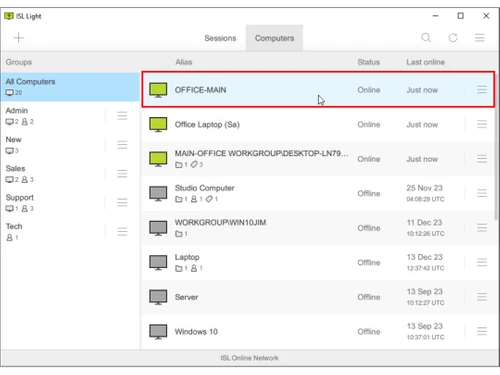The image size is (500, 375).
Task: Click the folder icon in Laptop row
Action: [179, 268]
